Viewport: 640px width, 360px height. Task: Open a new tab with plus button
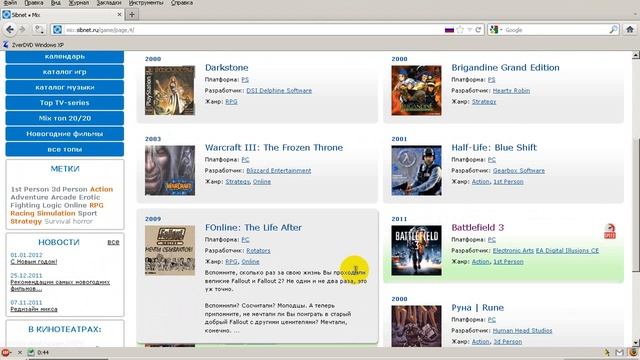coord(132,15)
